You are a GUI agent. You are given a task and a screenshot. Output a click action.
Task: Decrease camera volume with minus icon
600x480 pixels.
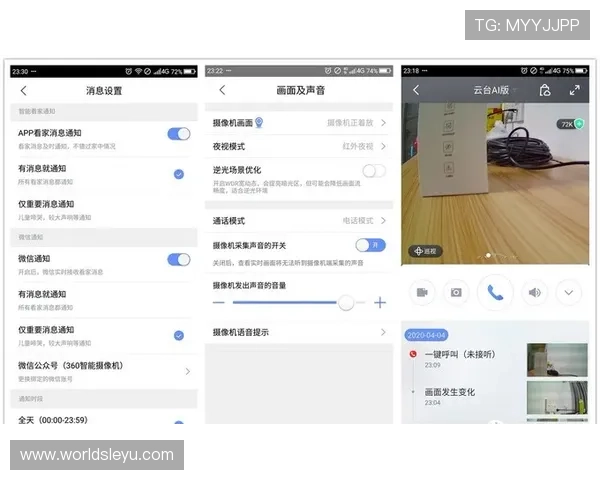tap(218, 302)
